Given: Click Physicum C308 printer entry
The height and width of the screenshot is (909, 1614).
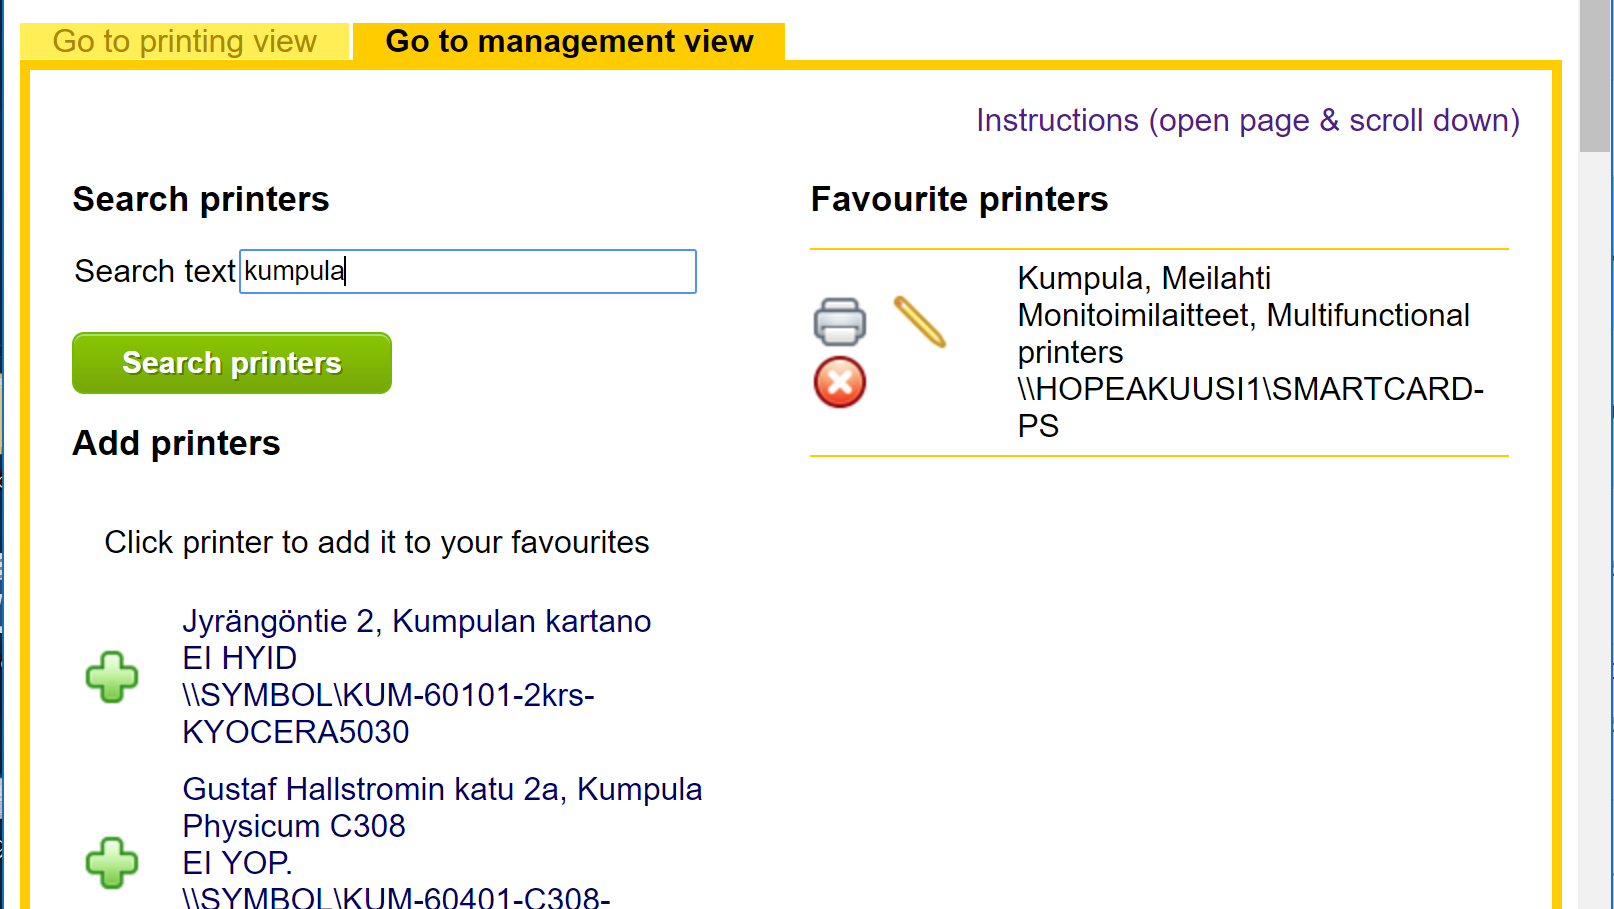Looking at the screenshot, I should click(x=294, y=826).
